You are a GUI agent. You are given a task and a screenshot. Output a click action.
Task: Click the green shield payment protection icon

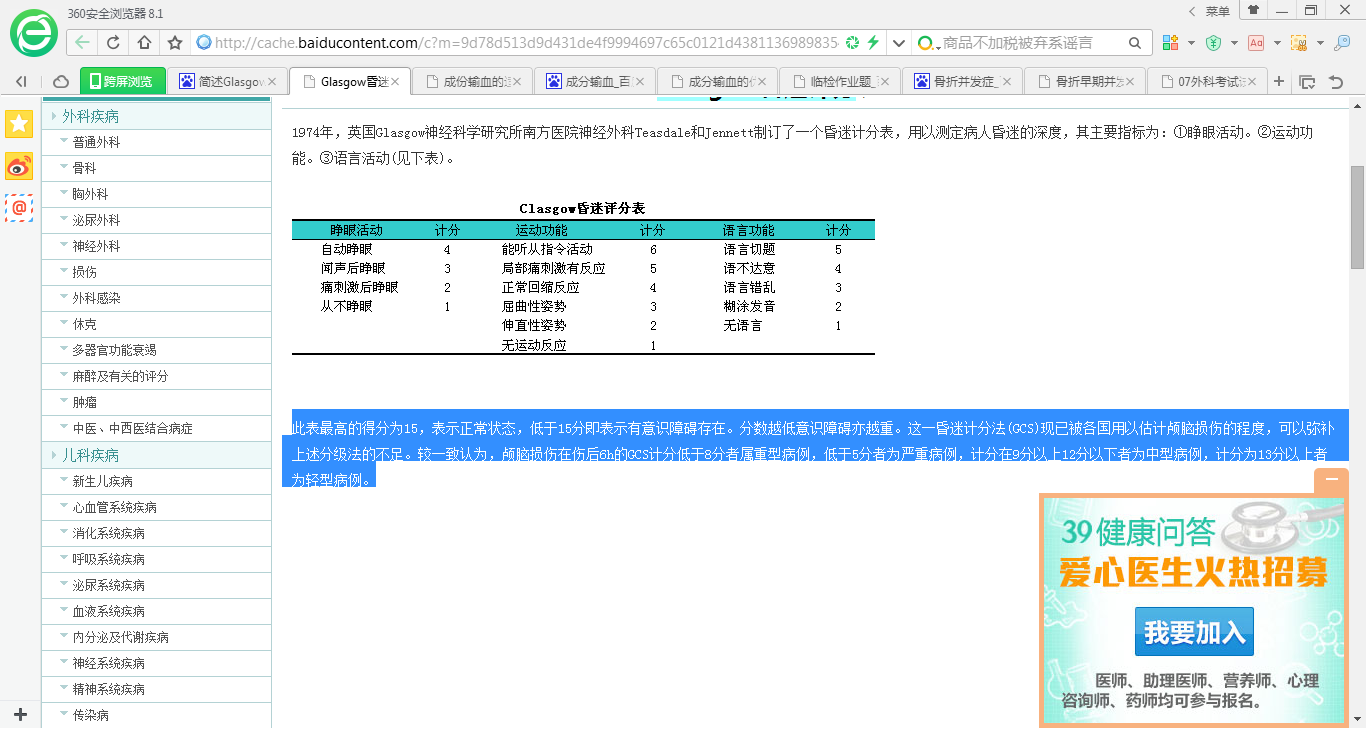click(x=1214, y=44)
